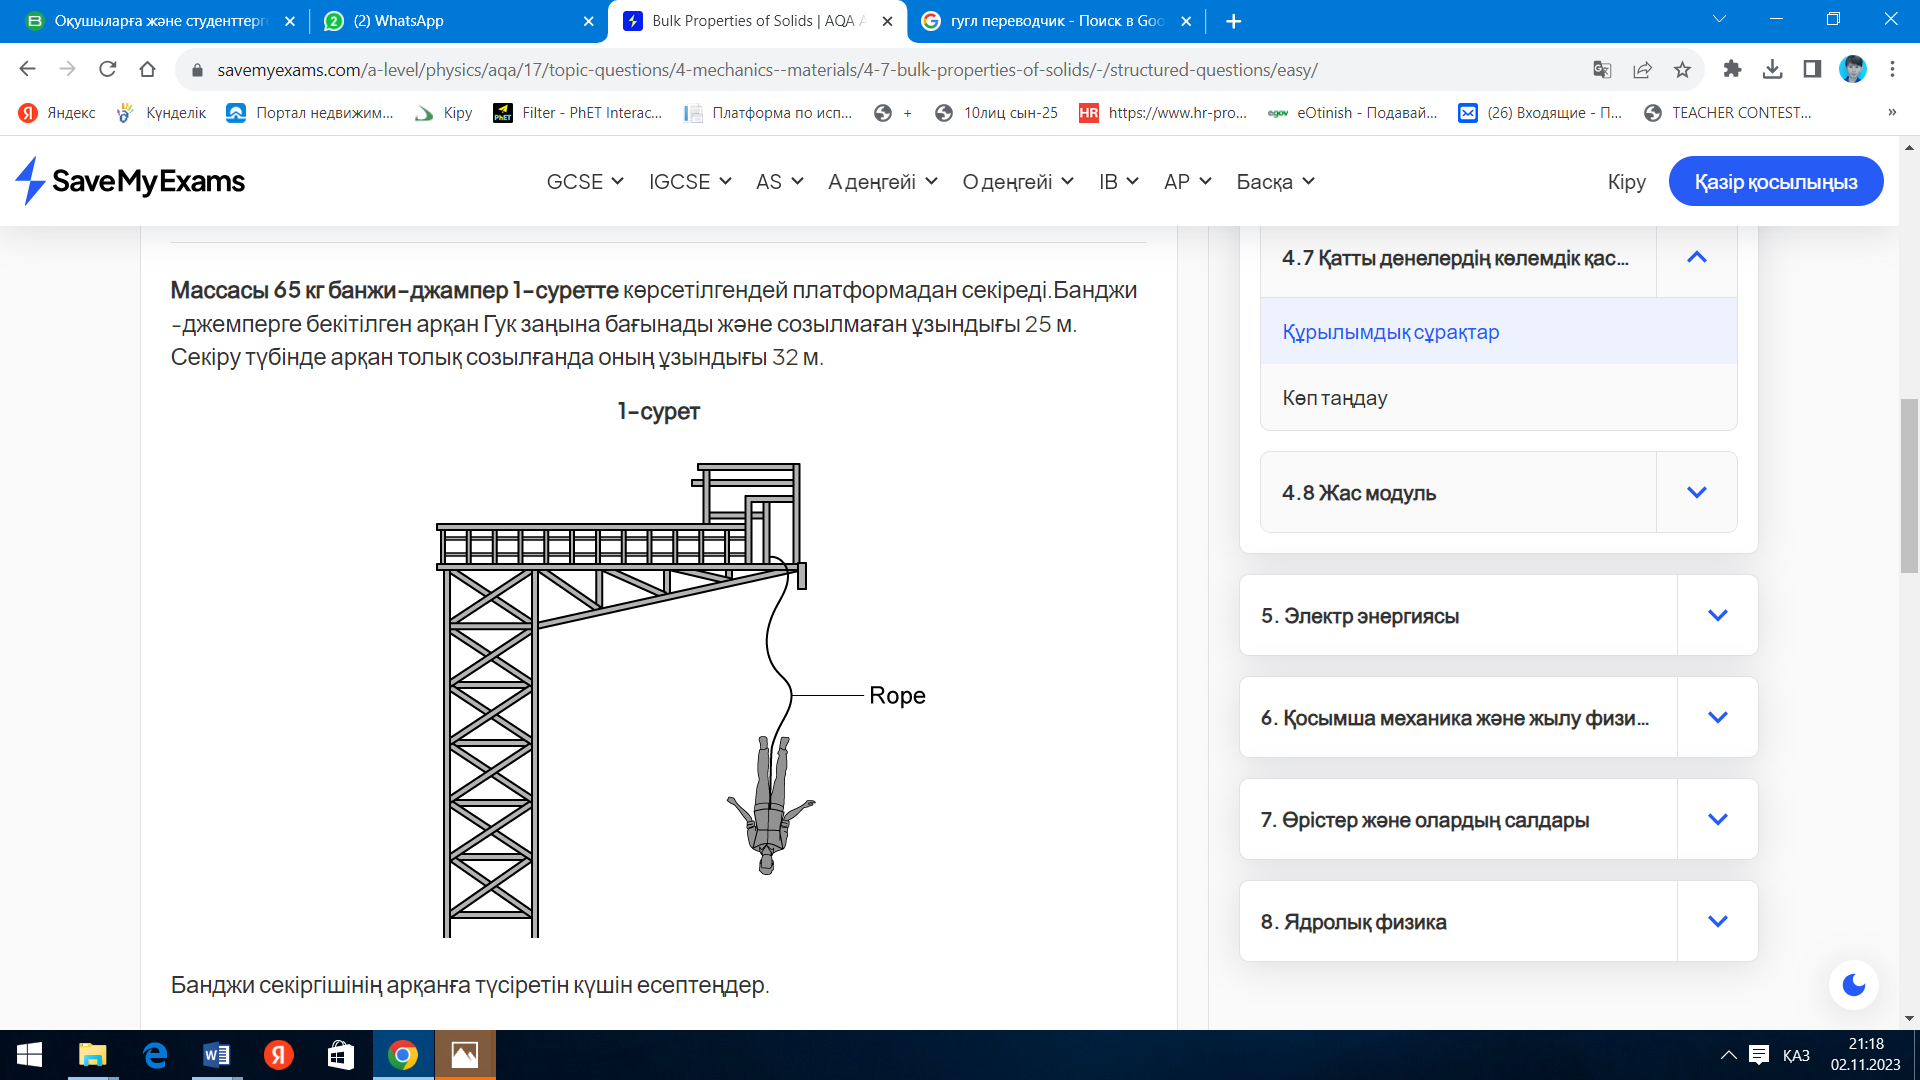This screenshot has width=1920, height=1080.
Task: Click the page vertical scrollbar thumb
Action: pos(1909,485)
